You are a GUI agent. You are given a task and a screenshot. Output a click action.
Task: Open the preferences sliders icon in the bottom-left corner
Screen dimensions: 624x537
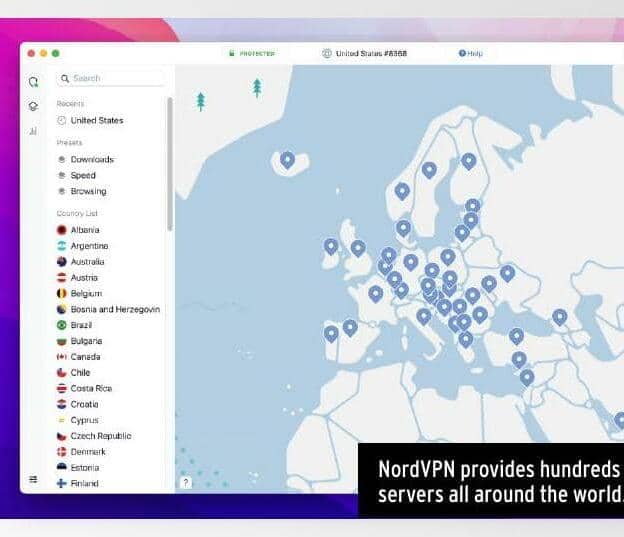(x=33, y=479)
